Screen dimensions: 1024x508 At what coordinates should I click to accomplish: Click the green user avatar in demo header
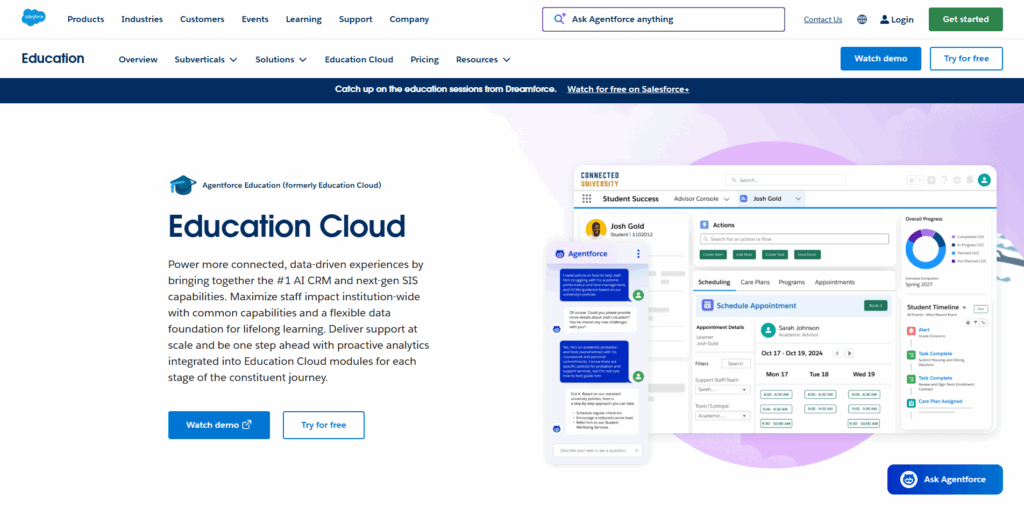pos(984,180)
